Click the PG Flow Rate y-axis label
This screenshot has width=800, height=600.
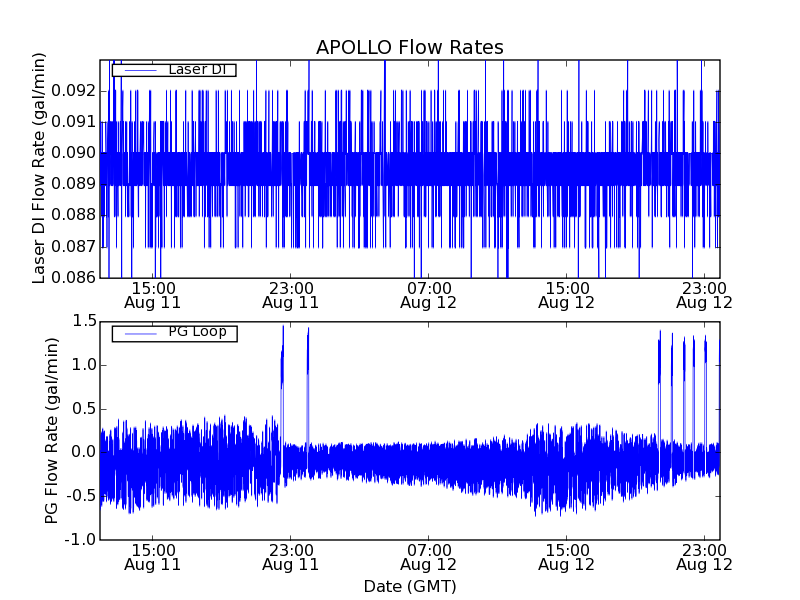pyautogui.click(x=51, y=430)
